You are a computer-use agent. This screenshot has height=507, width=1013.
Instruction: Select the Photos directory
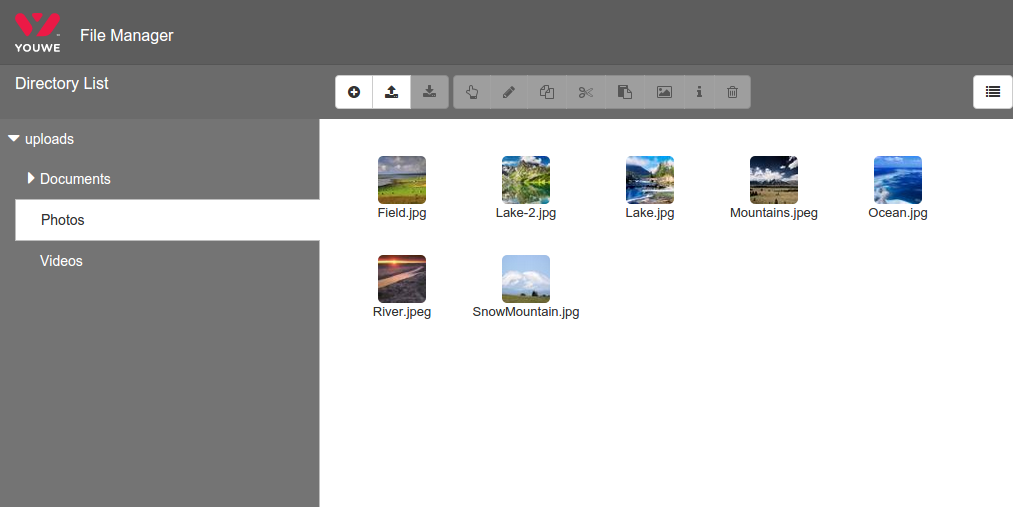tap(167, 220)
